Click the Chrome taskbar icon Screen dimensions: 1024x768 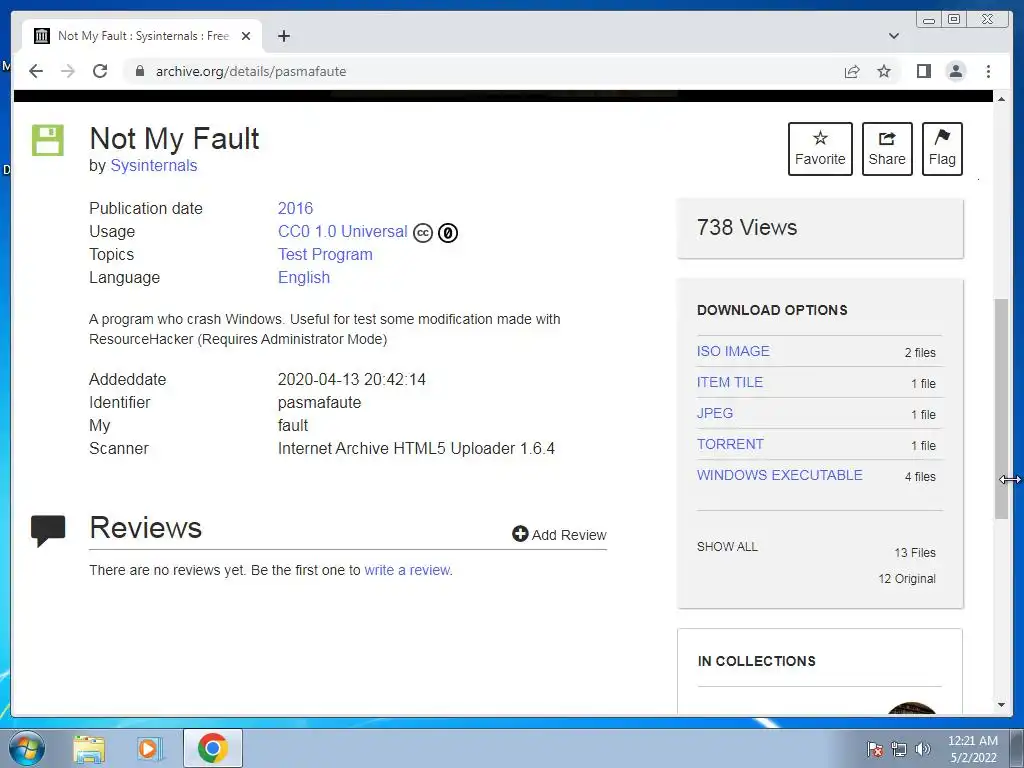[213, 748]
